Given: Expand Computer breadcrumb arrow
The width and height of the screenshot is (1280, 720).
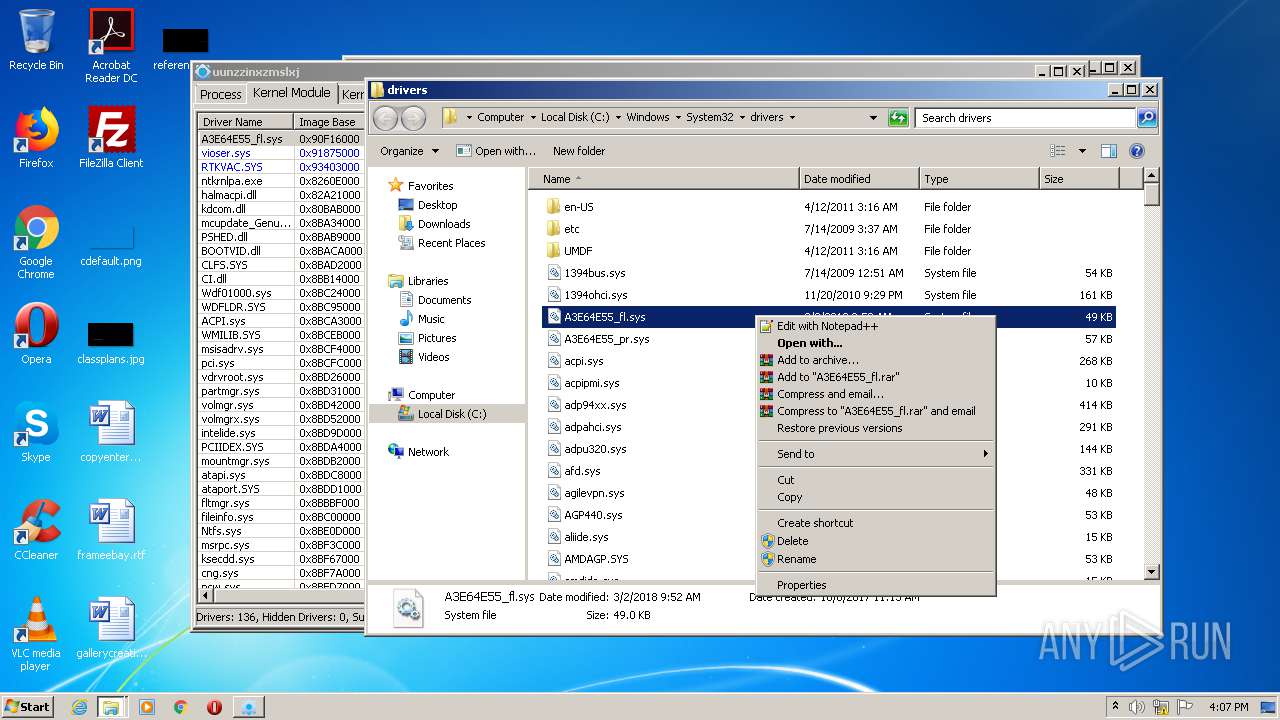Looking at the screenshot, I should click(532, 117).
